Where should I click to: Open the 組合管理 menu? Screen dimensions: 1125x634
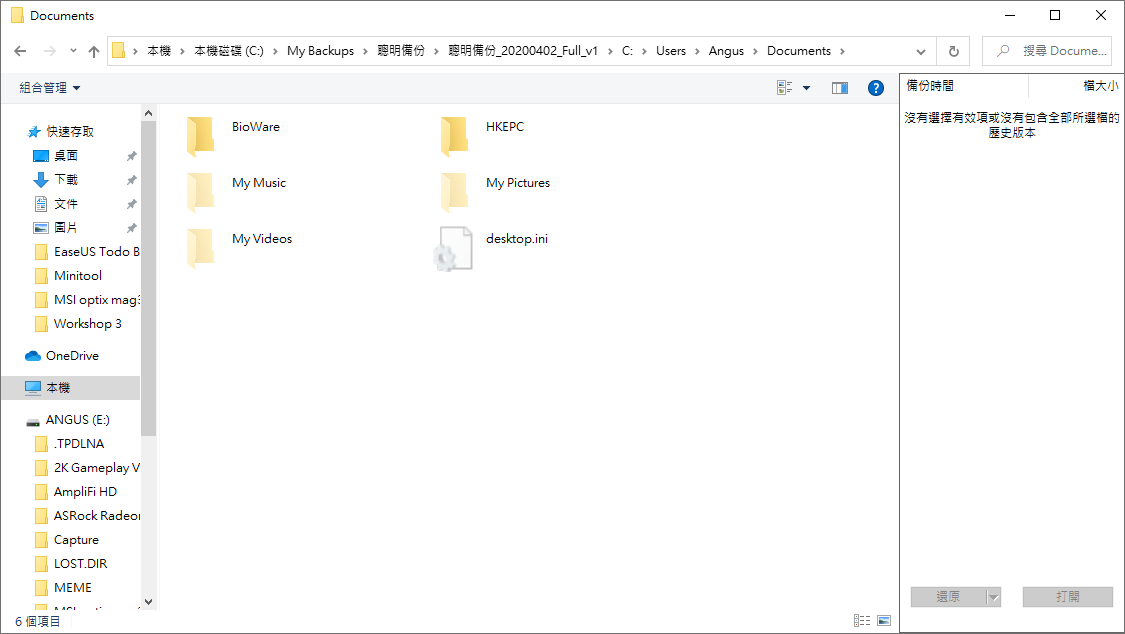tap(50, 87)
